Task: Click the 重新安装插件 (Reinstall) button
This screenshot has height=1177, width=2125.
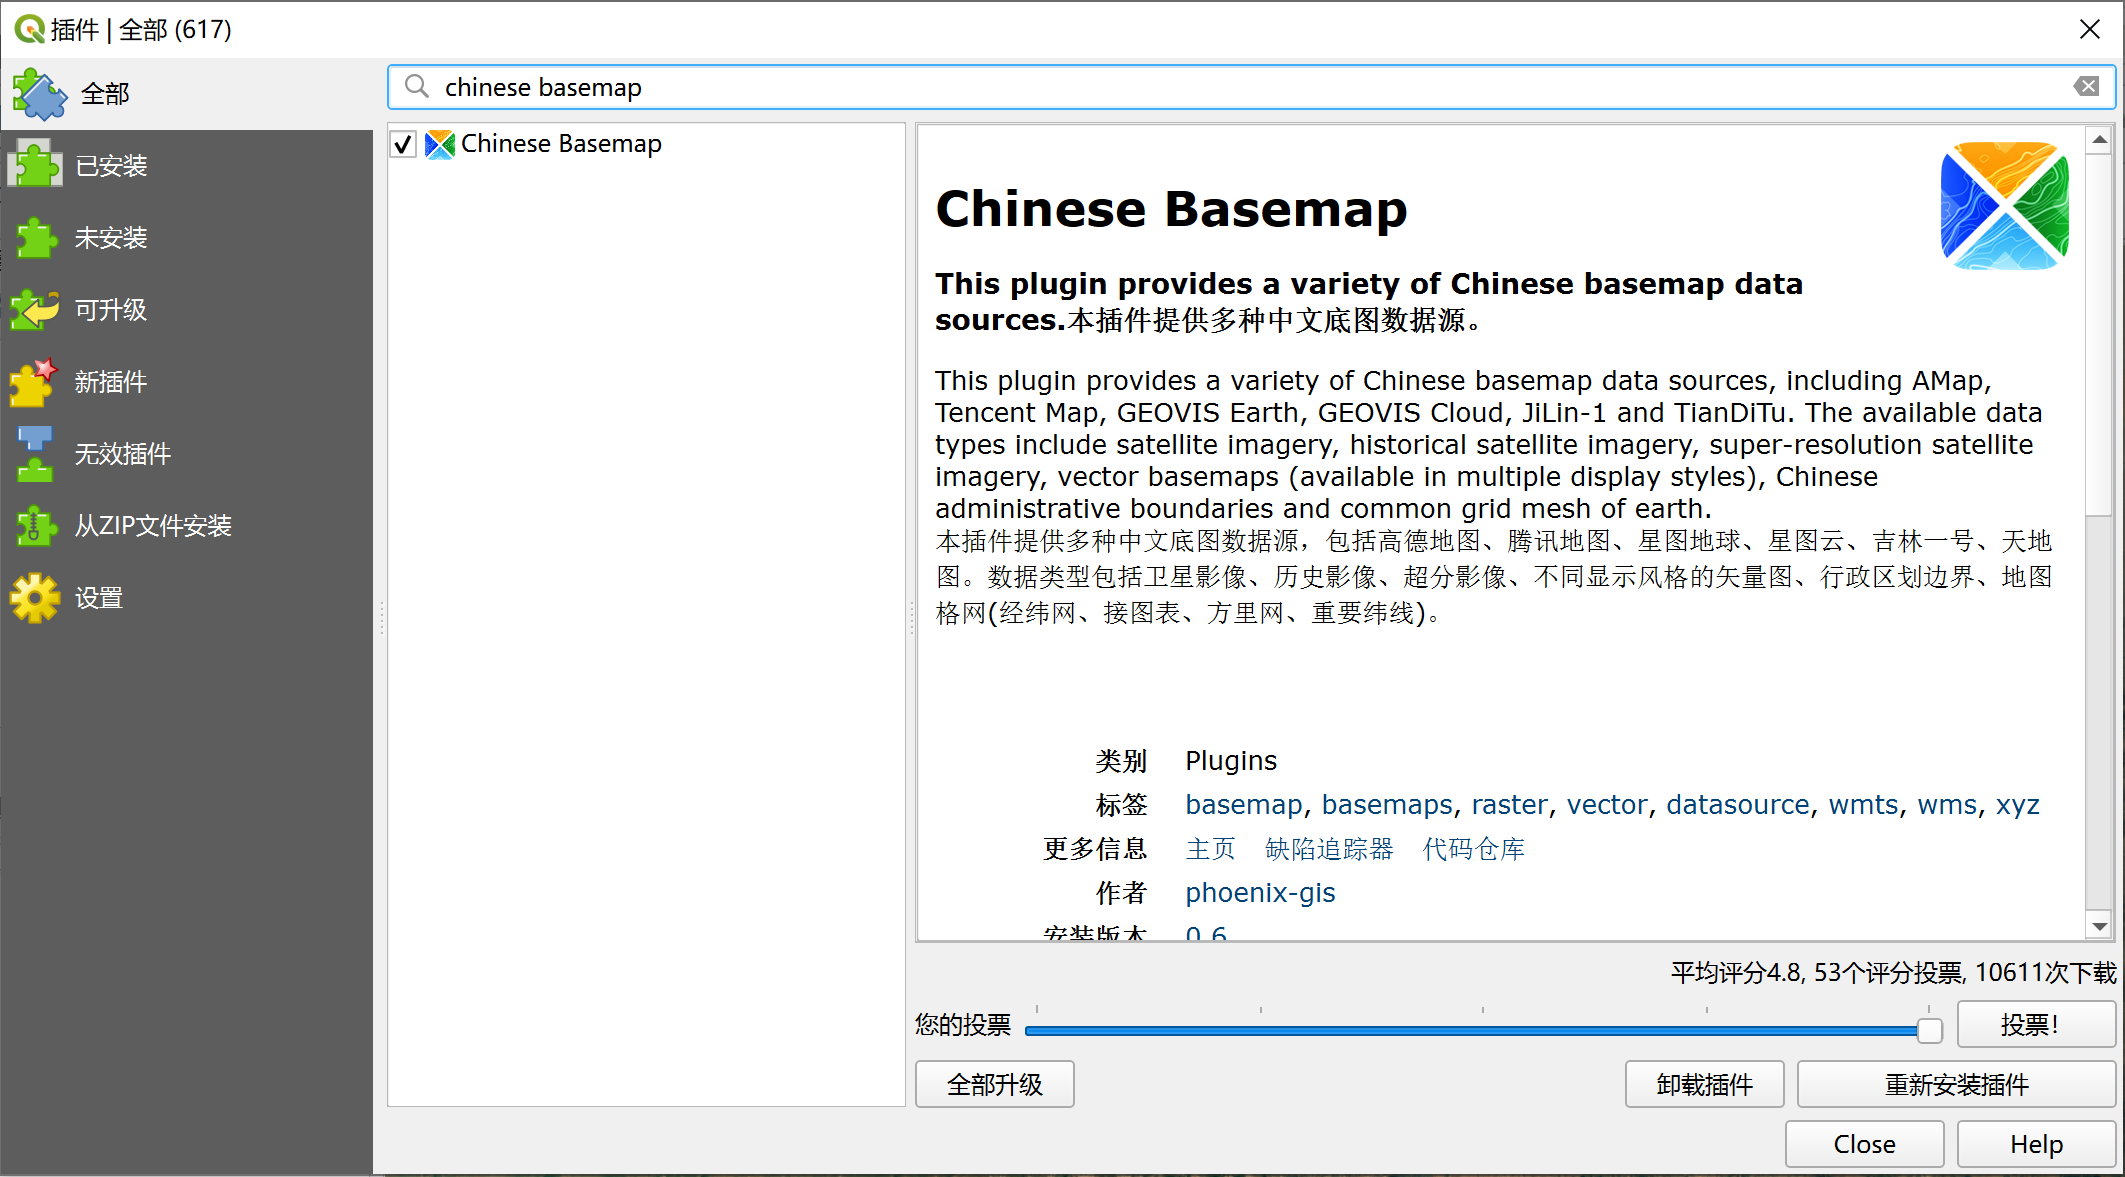Action: coord(1956,1084)
